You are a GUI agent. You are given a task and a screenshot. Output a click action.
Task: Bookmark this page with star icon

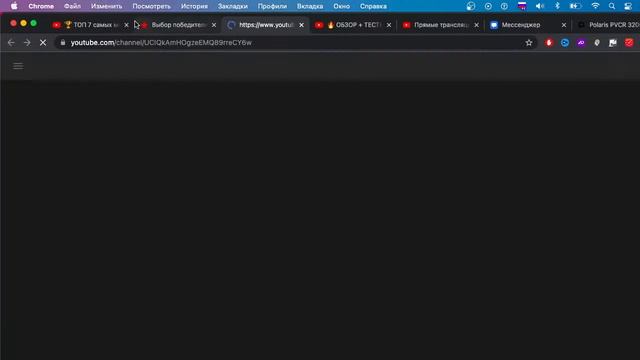tap(529, 42)
